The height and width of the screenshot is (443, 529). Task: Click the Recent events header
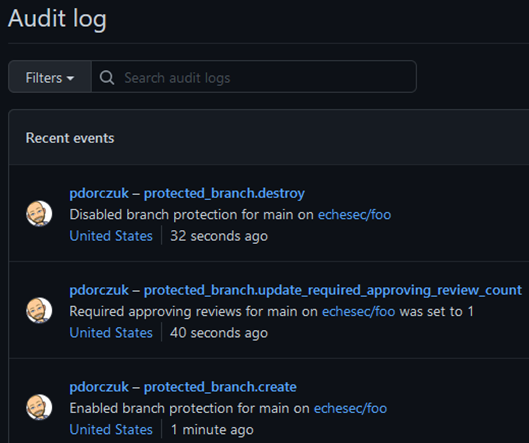point(70,138)
